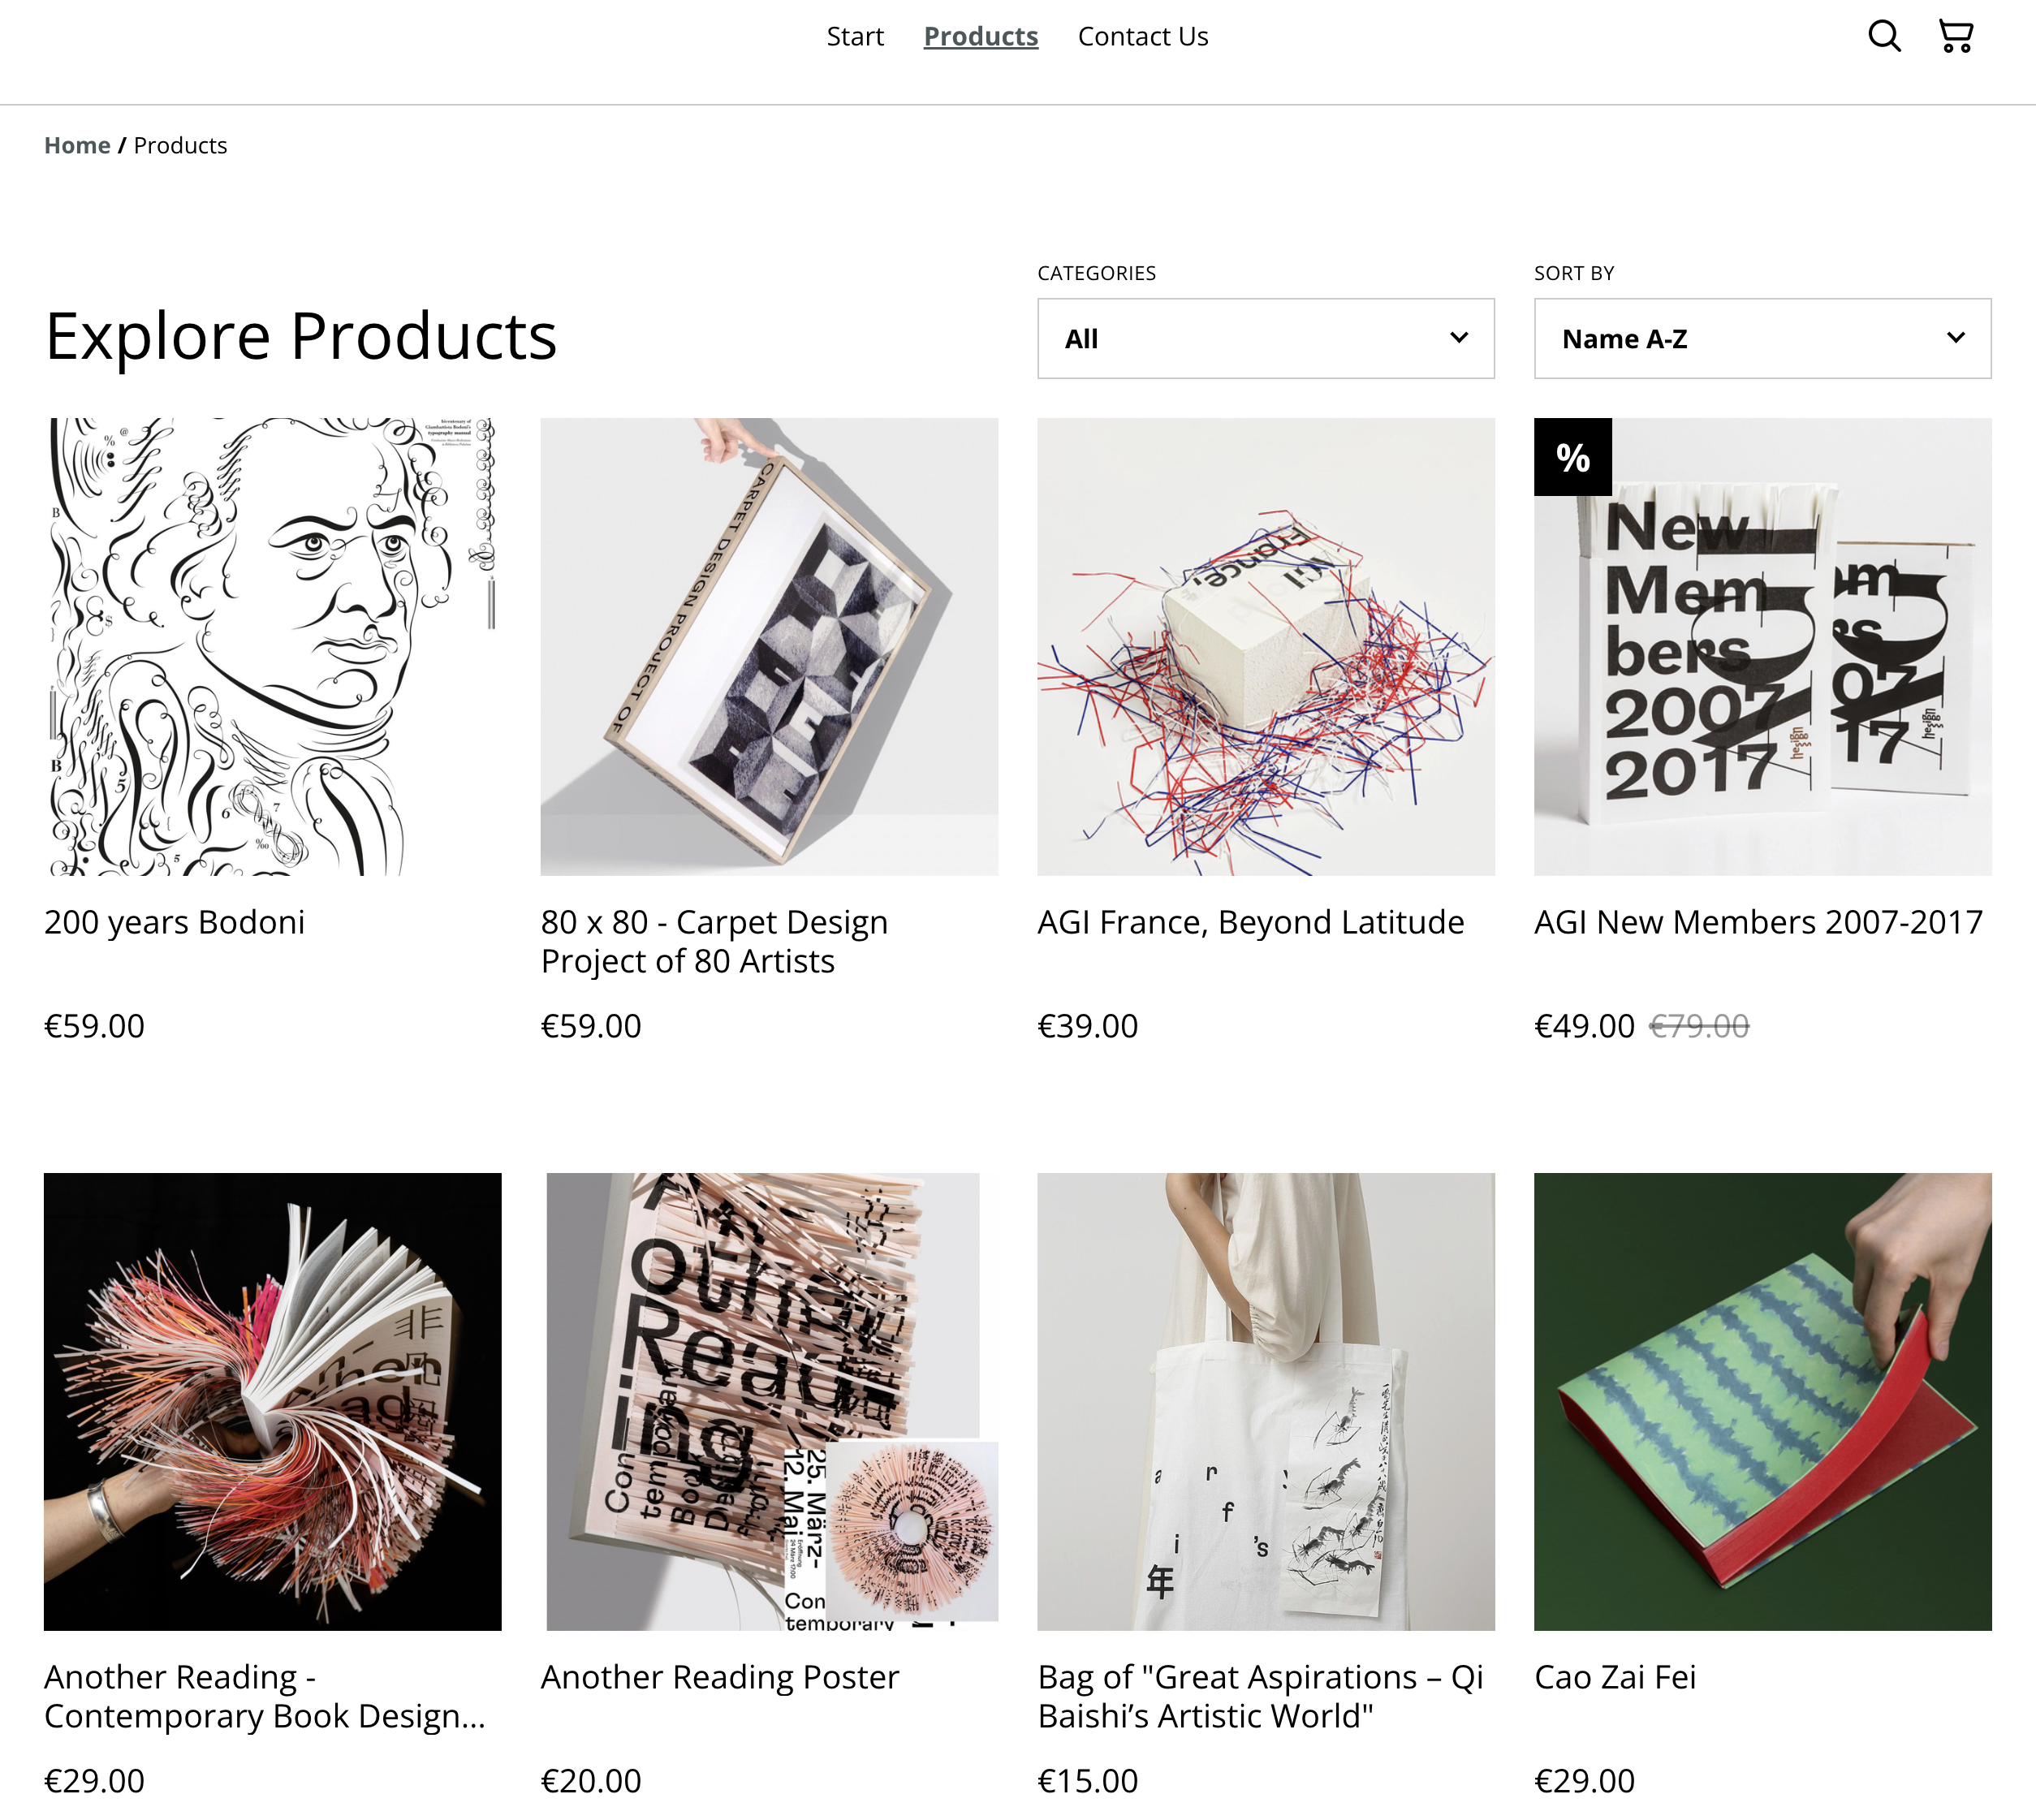Click the Another Reading book thumbnail on black
This screenshot has width=2036, height=1820.
click(272, 1401)
